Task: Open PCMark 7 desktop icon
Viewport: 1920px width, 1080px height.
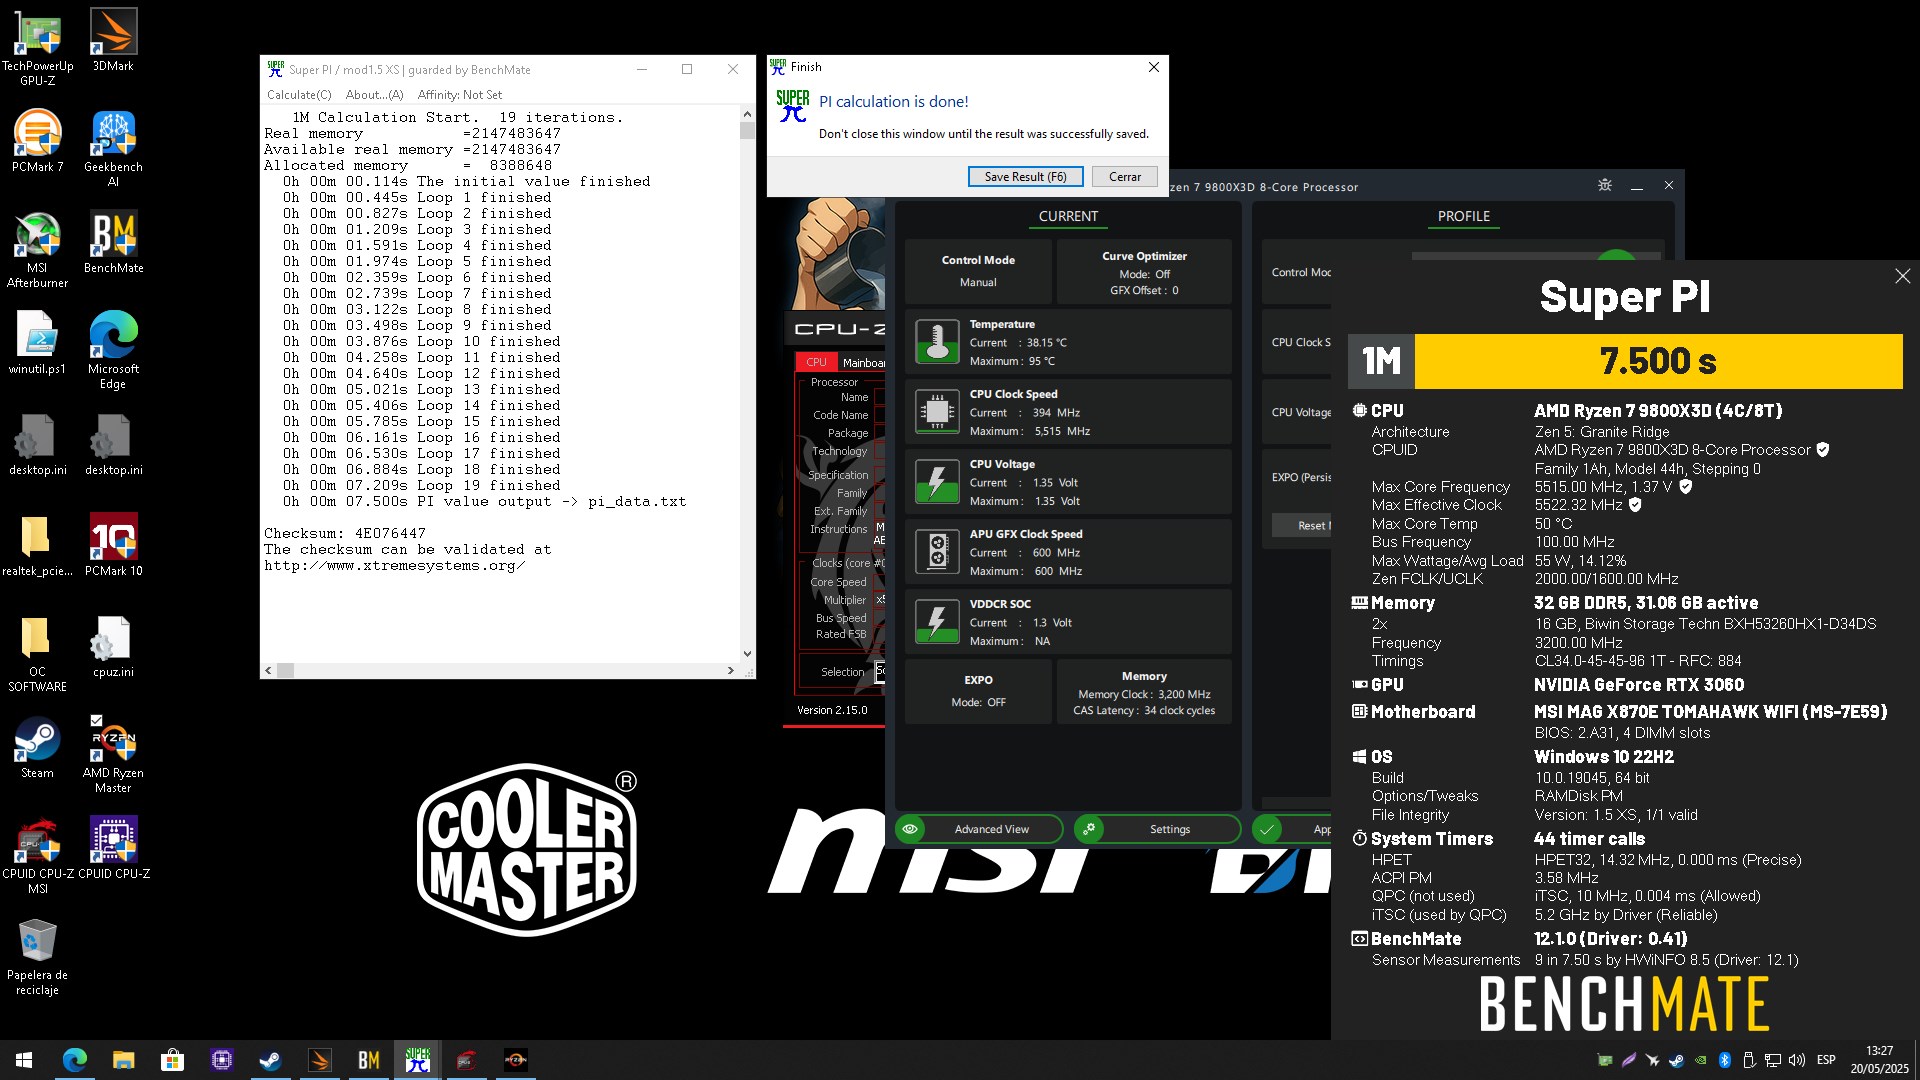Action: (37, 141)
